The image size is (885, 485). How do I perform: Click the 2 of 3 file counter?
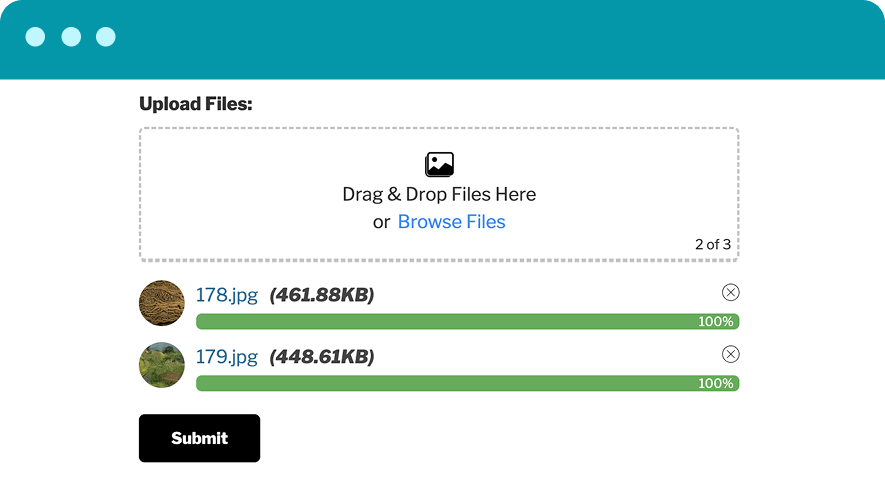[713, 244]
